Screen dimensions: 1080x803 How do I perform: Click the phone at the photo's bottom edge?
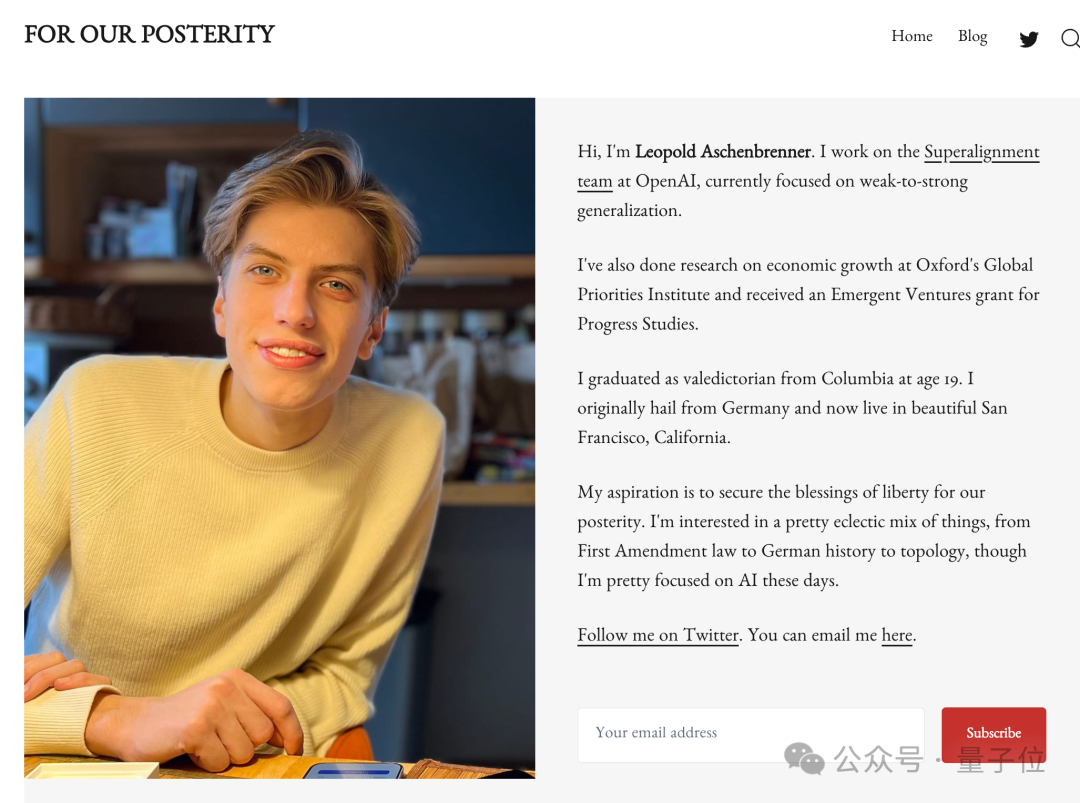click(x=353, y=771)
